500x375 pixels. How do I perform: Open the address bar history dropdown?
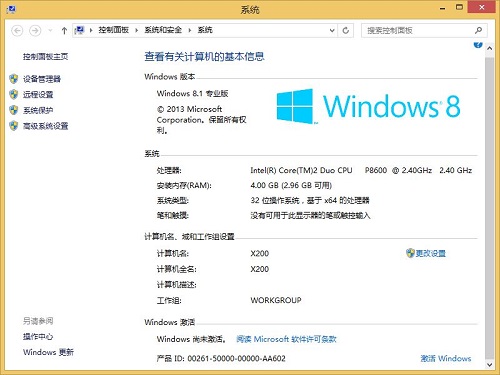pyautogui.click(x=332, y=31)
